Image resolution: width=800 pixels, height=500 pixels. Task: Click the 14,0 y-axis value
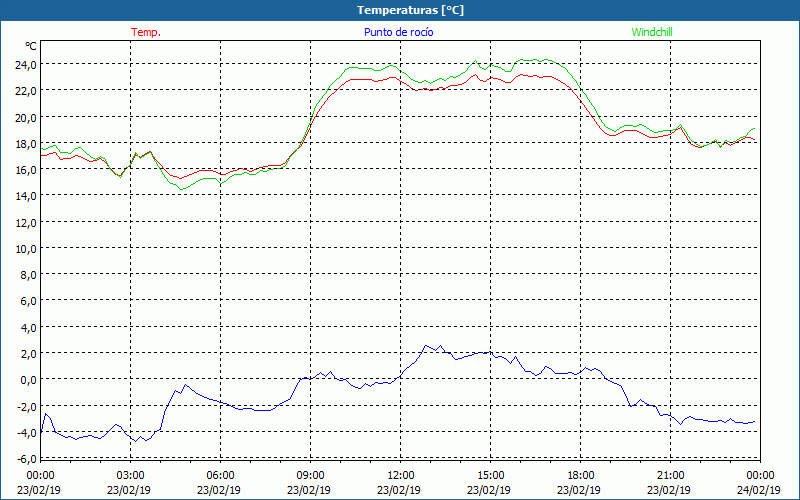coord(27,196)
